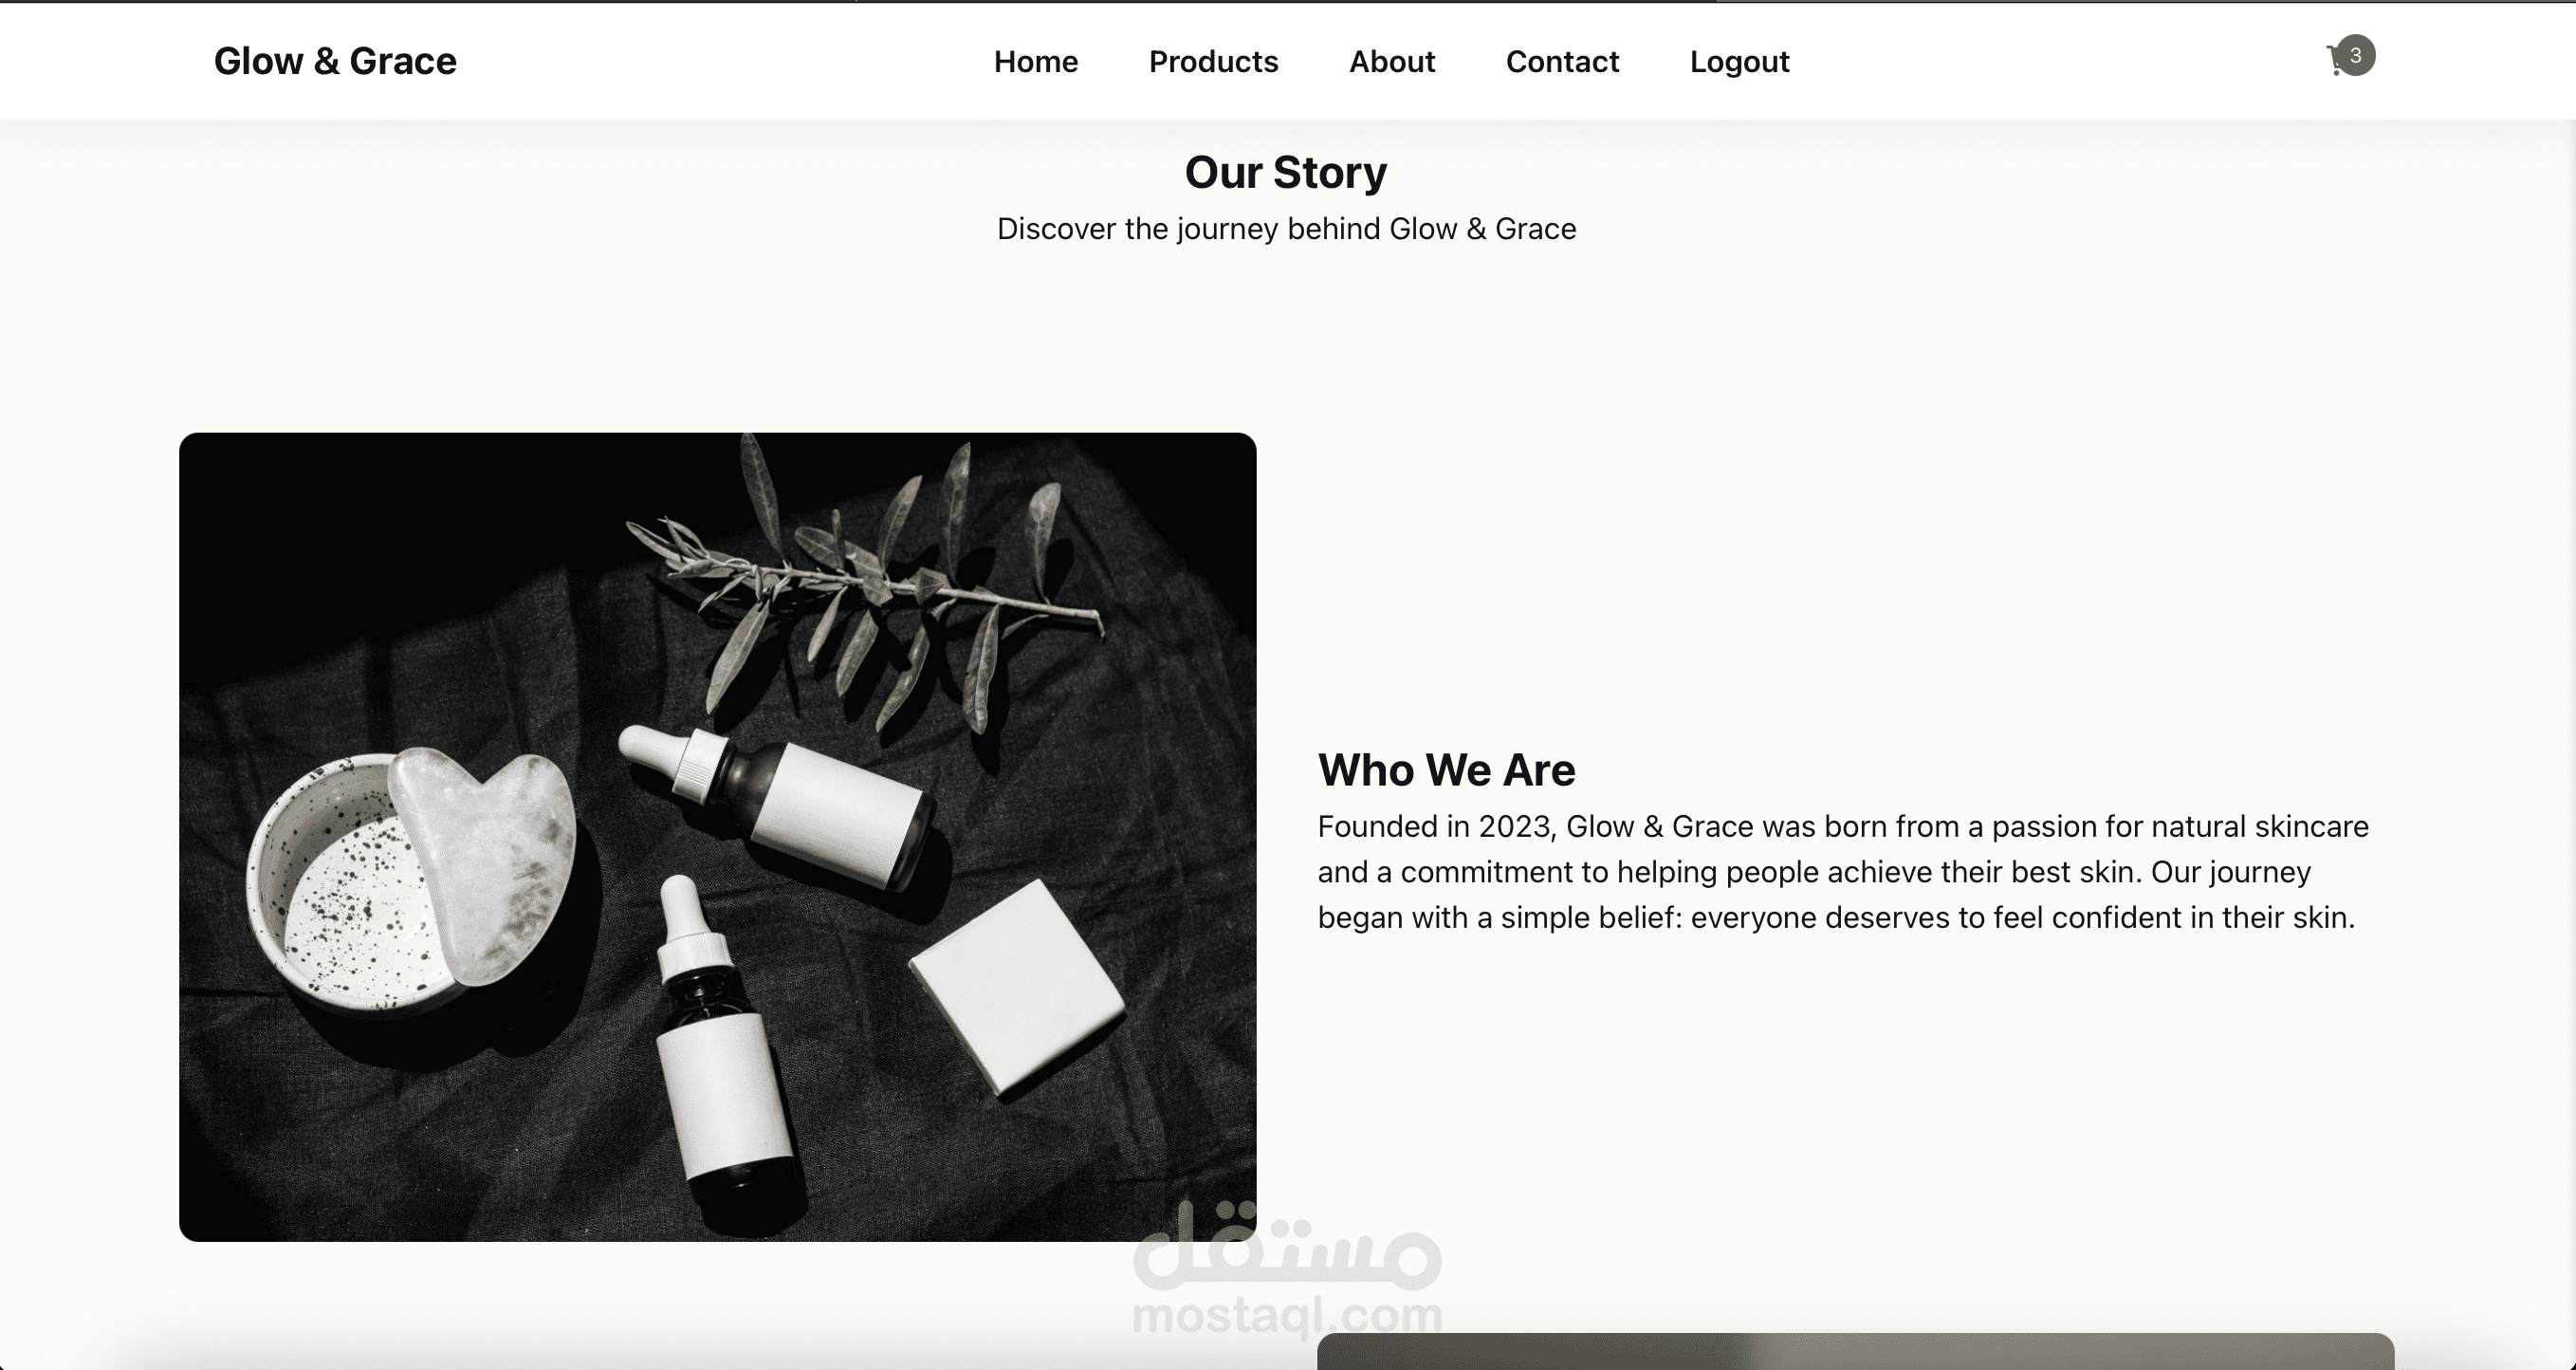The height and width of the screenshot is (1370, 2576).
Task: Click the Founded in 2023 paragraph
Action: [1842, 872]
